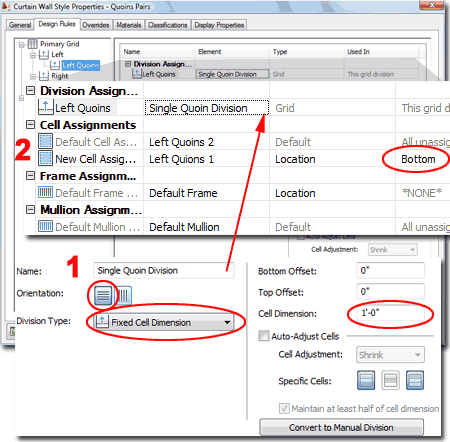450x442 pixels.
Task: Click Convert to Manual Division button
Action: coord(341,427)
